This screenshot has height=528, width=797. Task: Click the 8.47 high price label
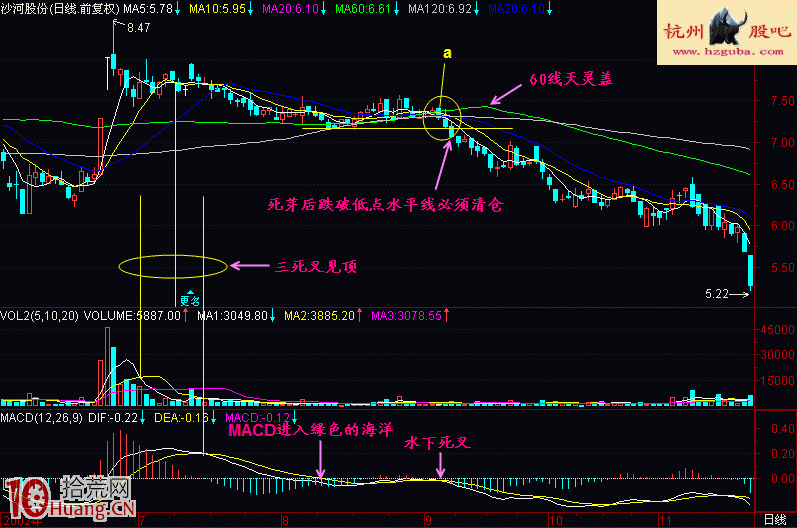click(138, 28)
